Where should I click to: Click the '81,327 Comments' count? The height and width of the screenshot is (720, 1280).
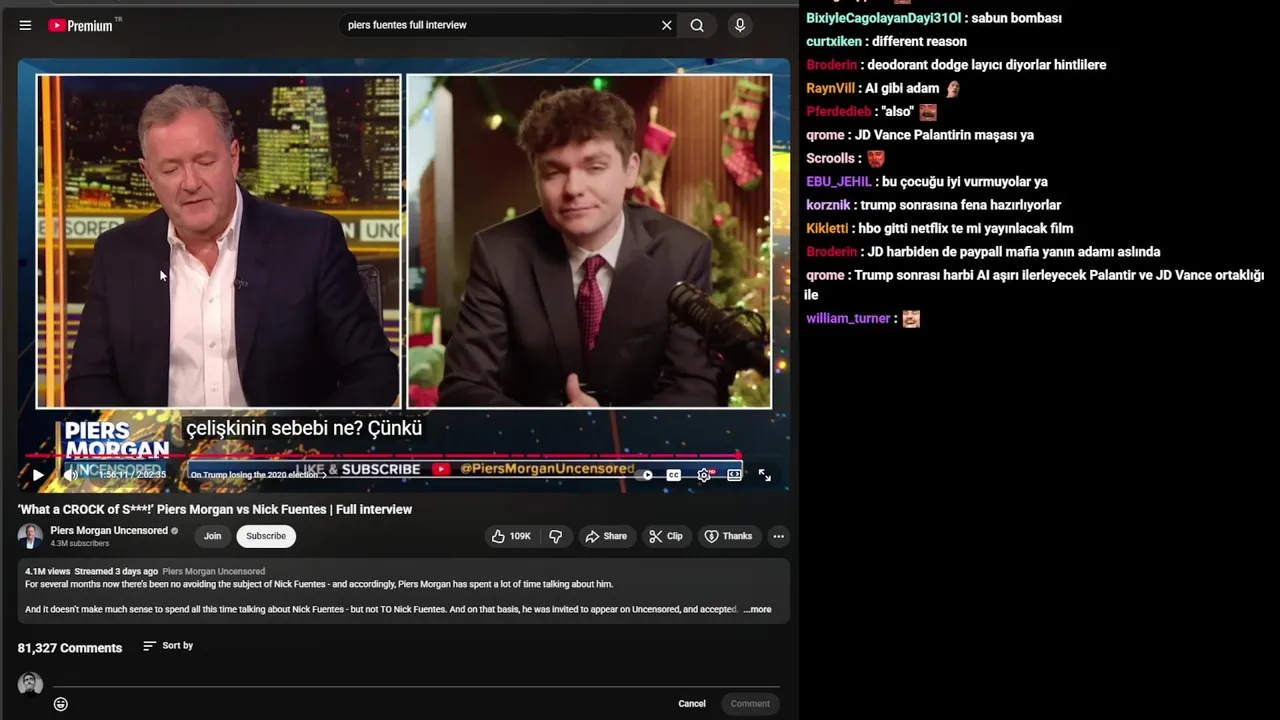click(70, 648)
